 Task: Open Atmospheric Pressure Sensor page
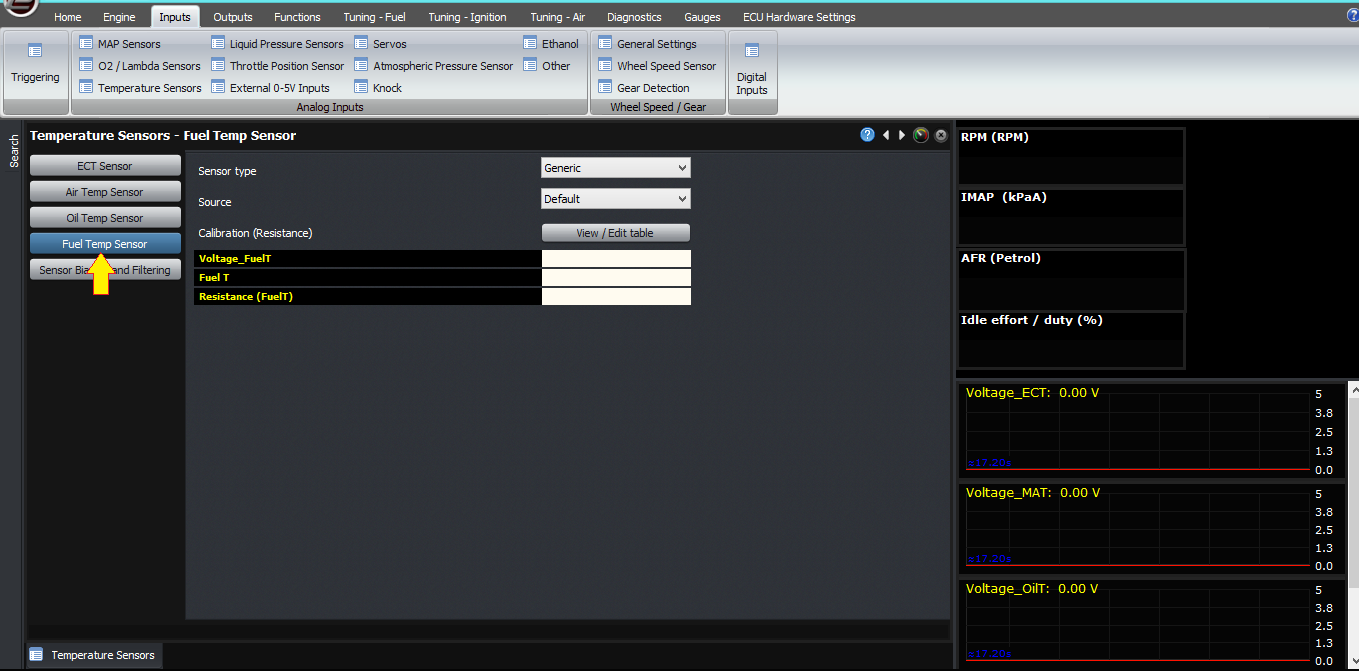433,66
